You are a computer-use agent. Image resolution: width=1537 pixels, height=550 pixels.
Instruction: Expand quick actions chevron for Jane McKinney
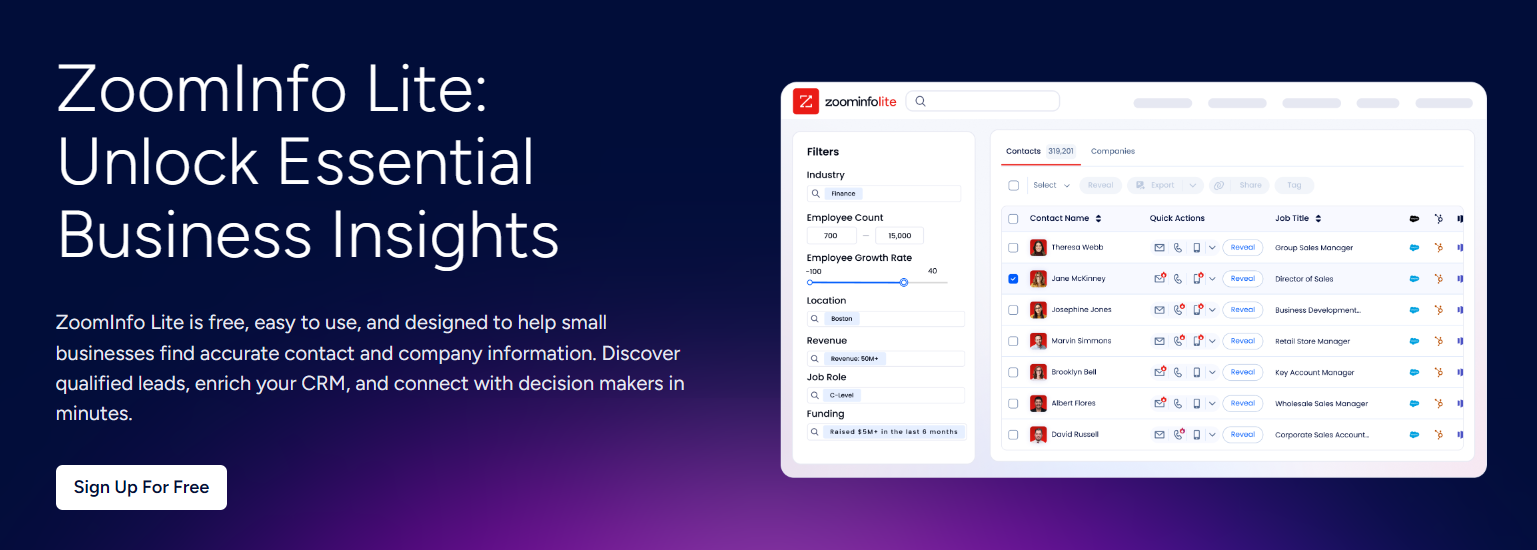(x=1212, y=279)
